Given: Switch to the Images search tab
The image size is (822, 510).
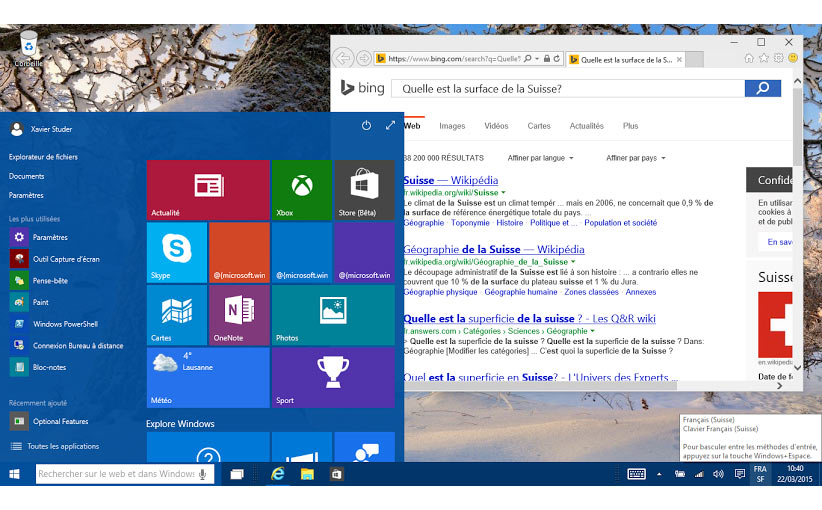Looking at the screenshot, I should pyautogui.click(x=452, y=126).
